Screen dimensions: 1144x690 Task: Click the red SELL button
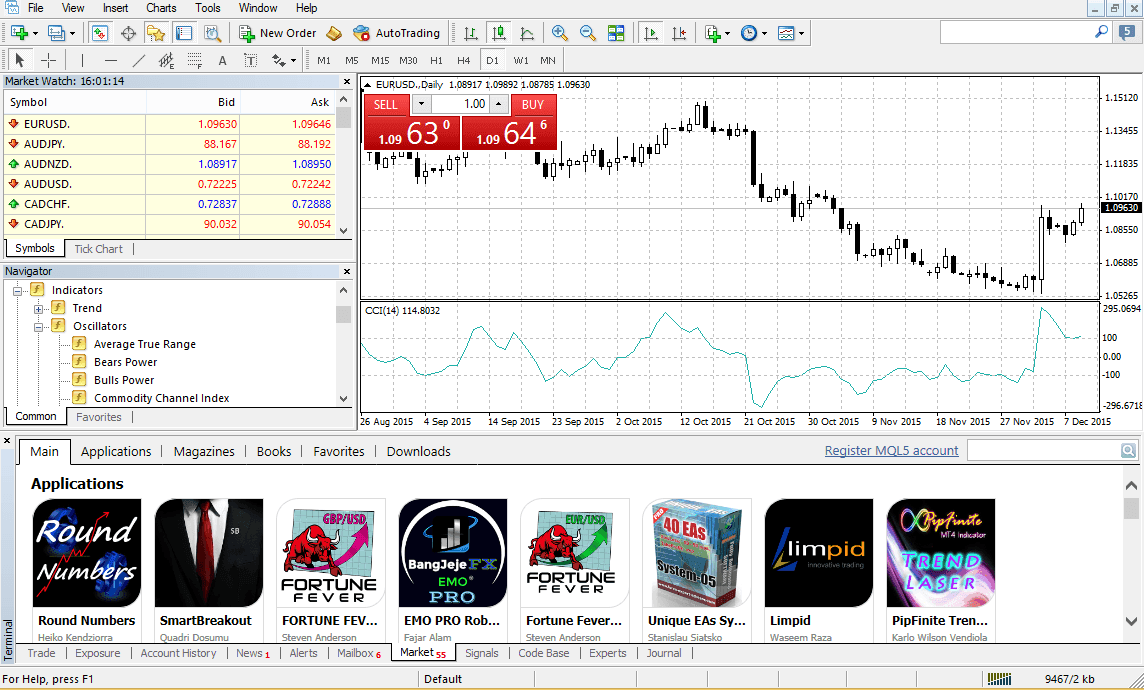pos(386,104)
